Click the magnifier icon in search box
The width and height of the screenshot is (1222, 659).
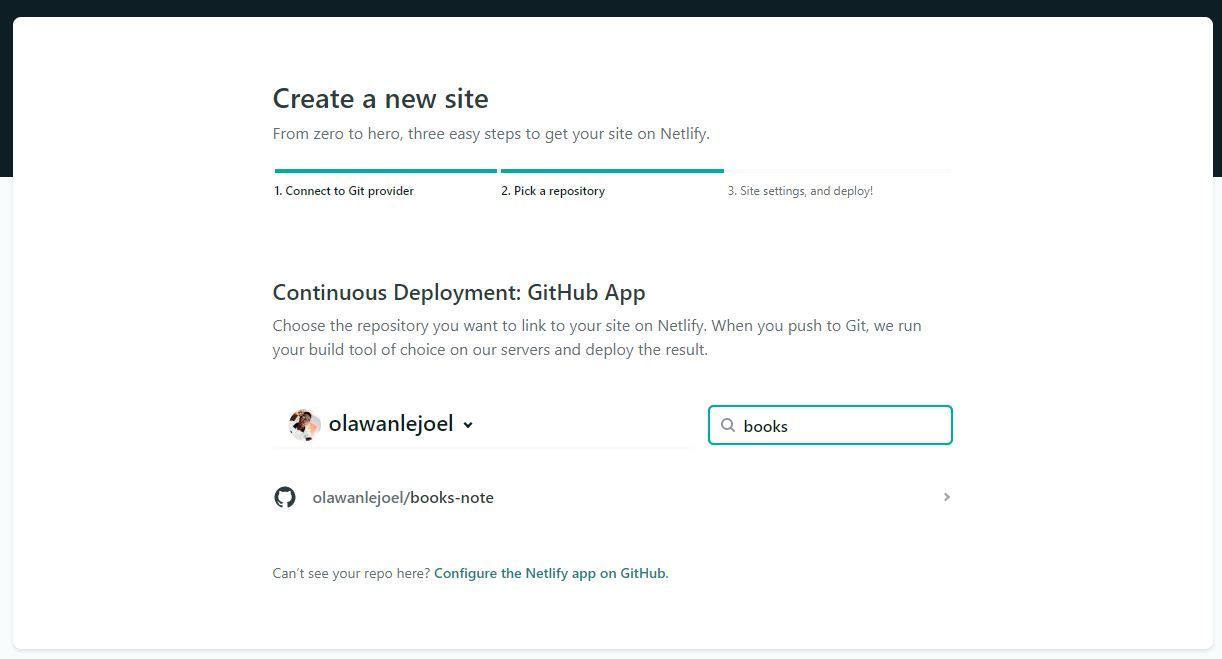click(728, 425)
